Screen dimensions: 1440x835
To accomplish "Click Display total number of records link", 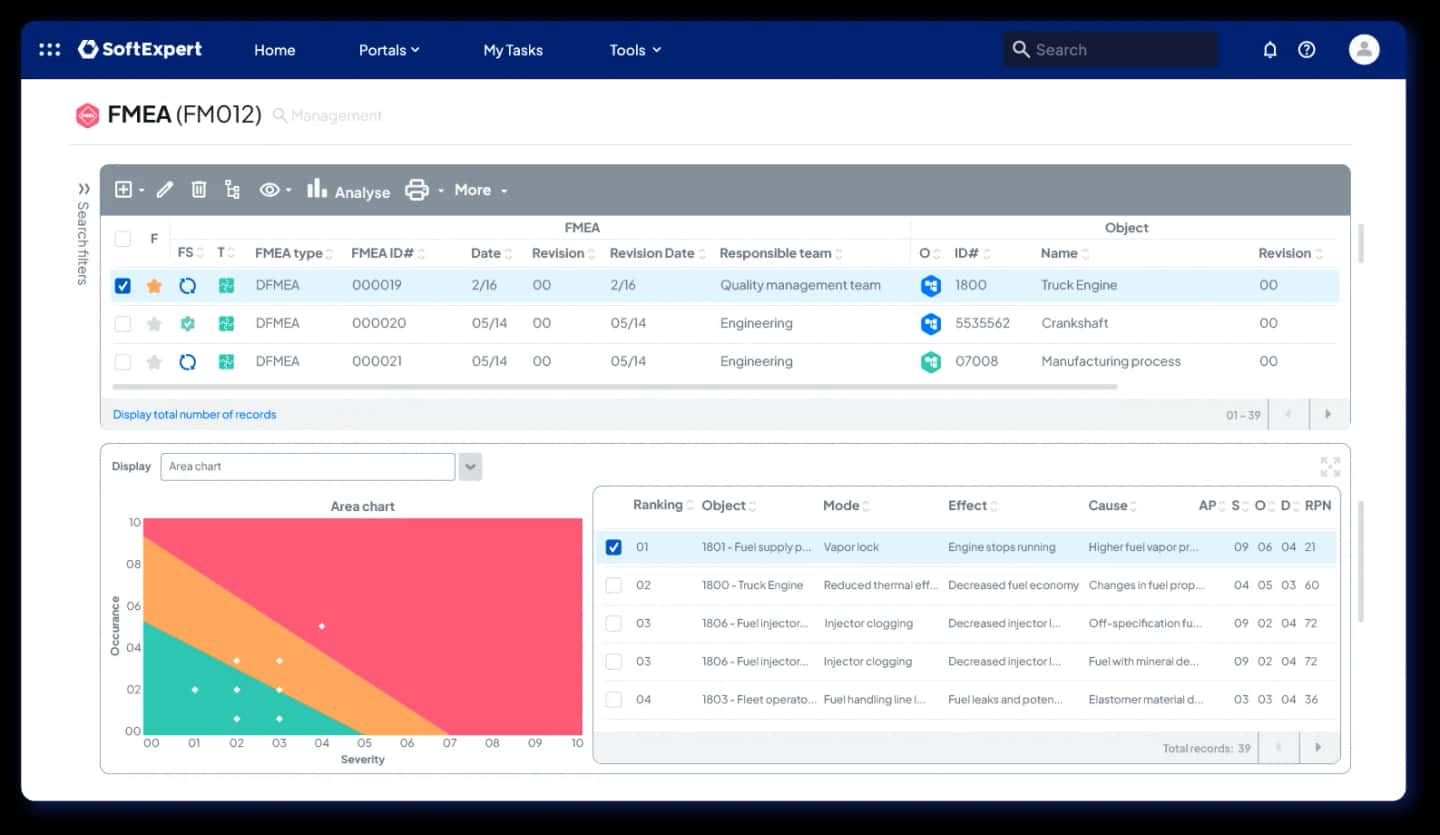I will pos(194,414).
